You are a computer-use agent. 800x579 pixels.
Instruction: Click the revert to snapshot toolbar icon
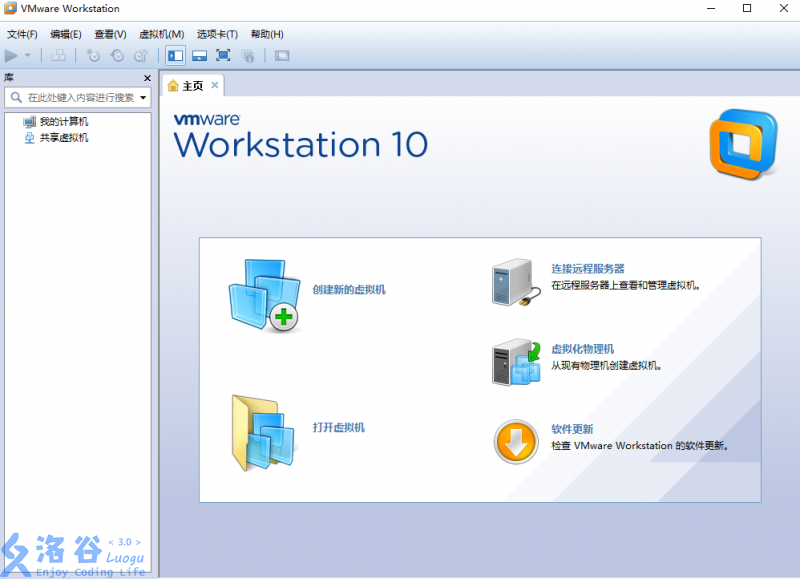coord(117,55)
